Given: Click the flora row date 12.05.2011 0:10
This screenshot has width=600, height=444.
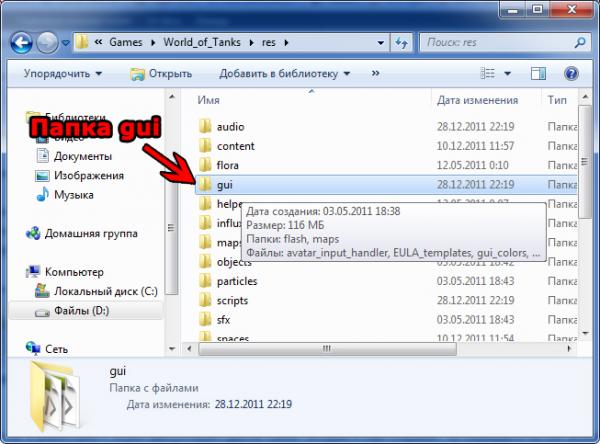Looking at the screenshot, I should coord(473,165).
